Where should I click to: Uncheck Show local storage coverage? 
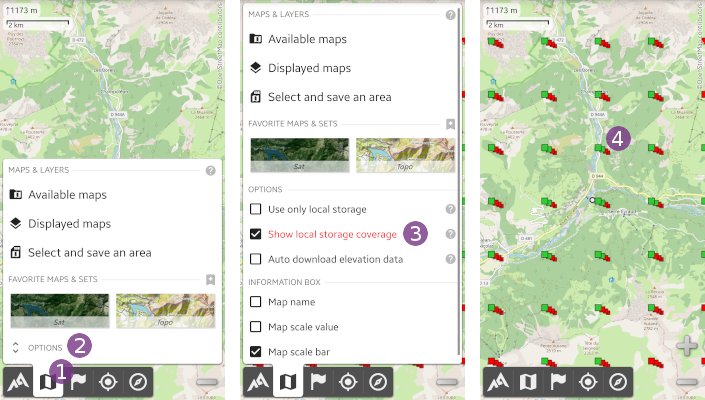[256, 234]
